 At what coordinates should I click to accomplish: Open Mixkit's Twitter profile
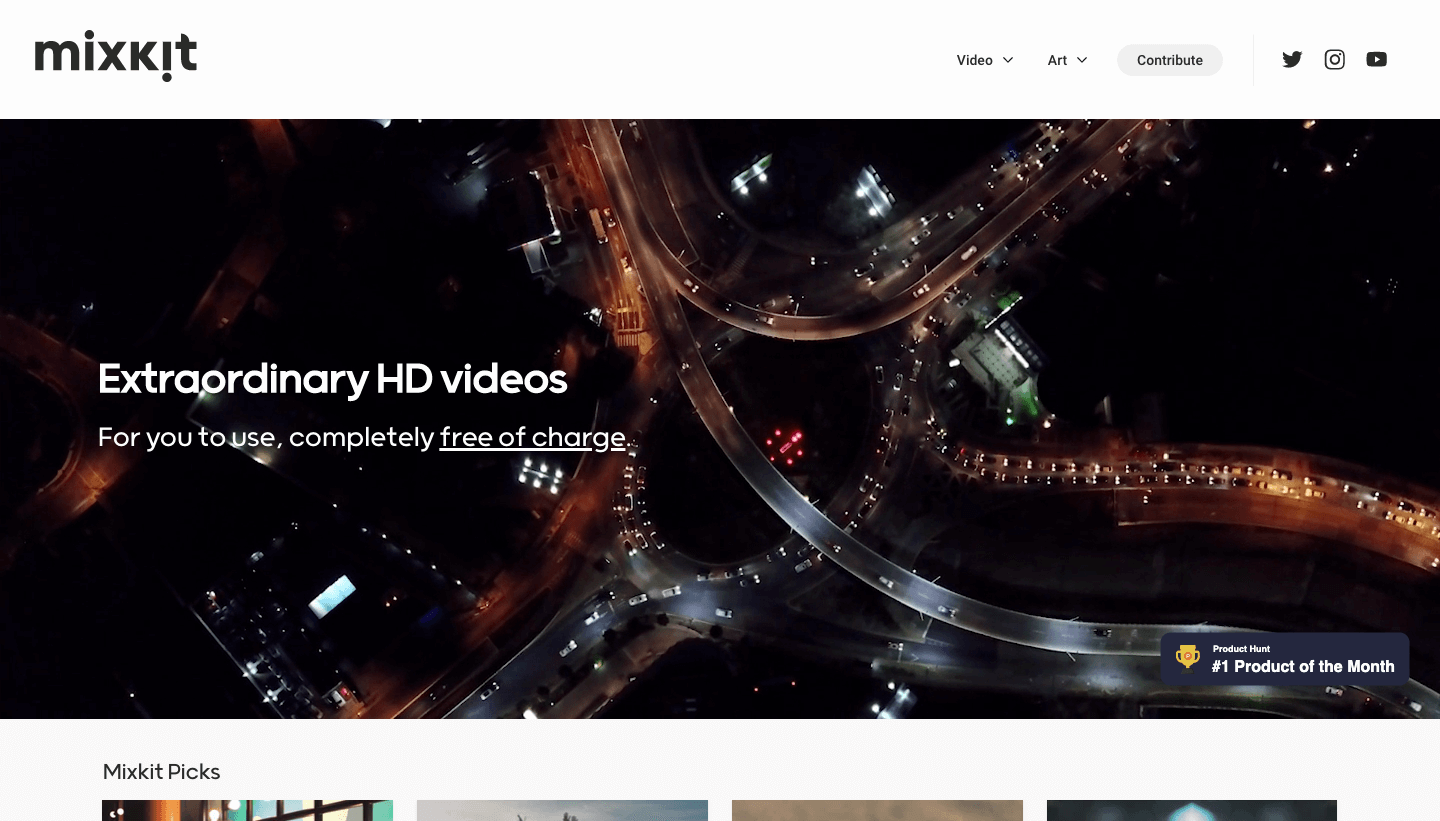coord(1292,59)
